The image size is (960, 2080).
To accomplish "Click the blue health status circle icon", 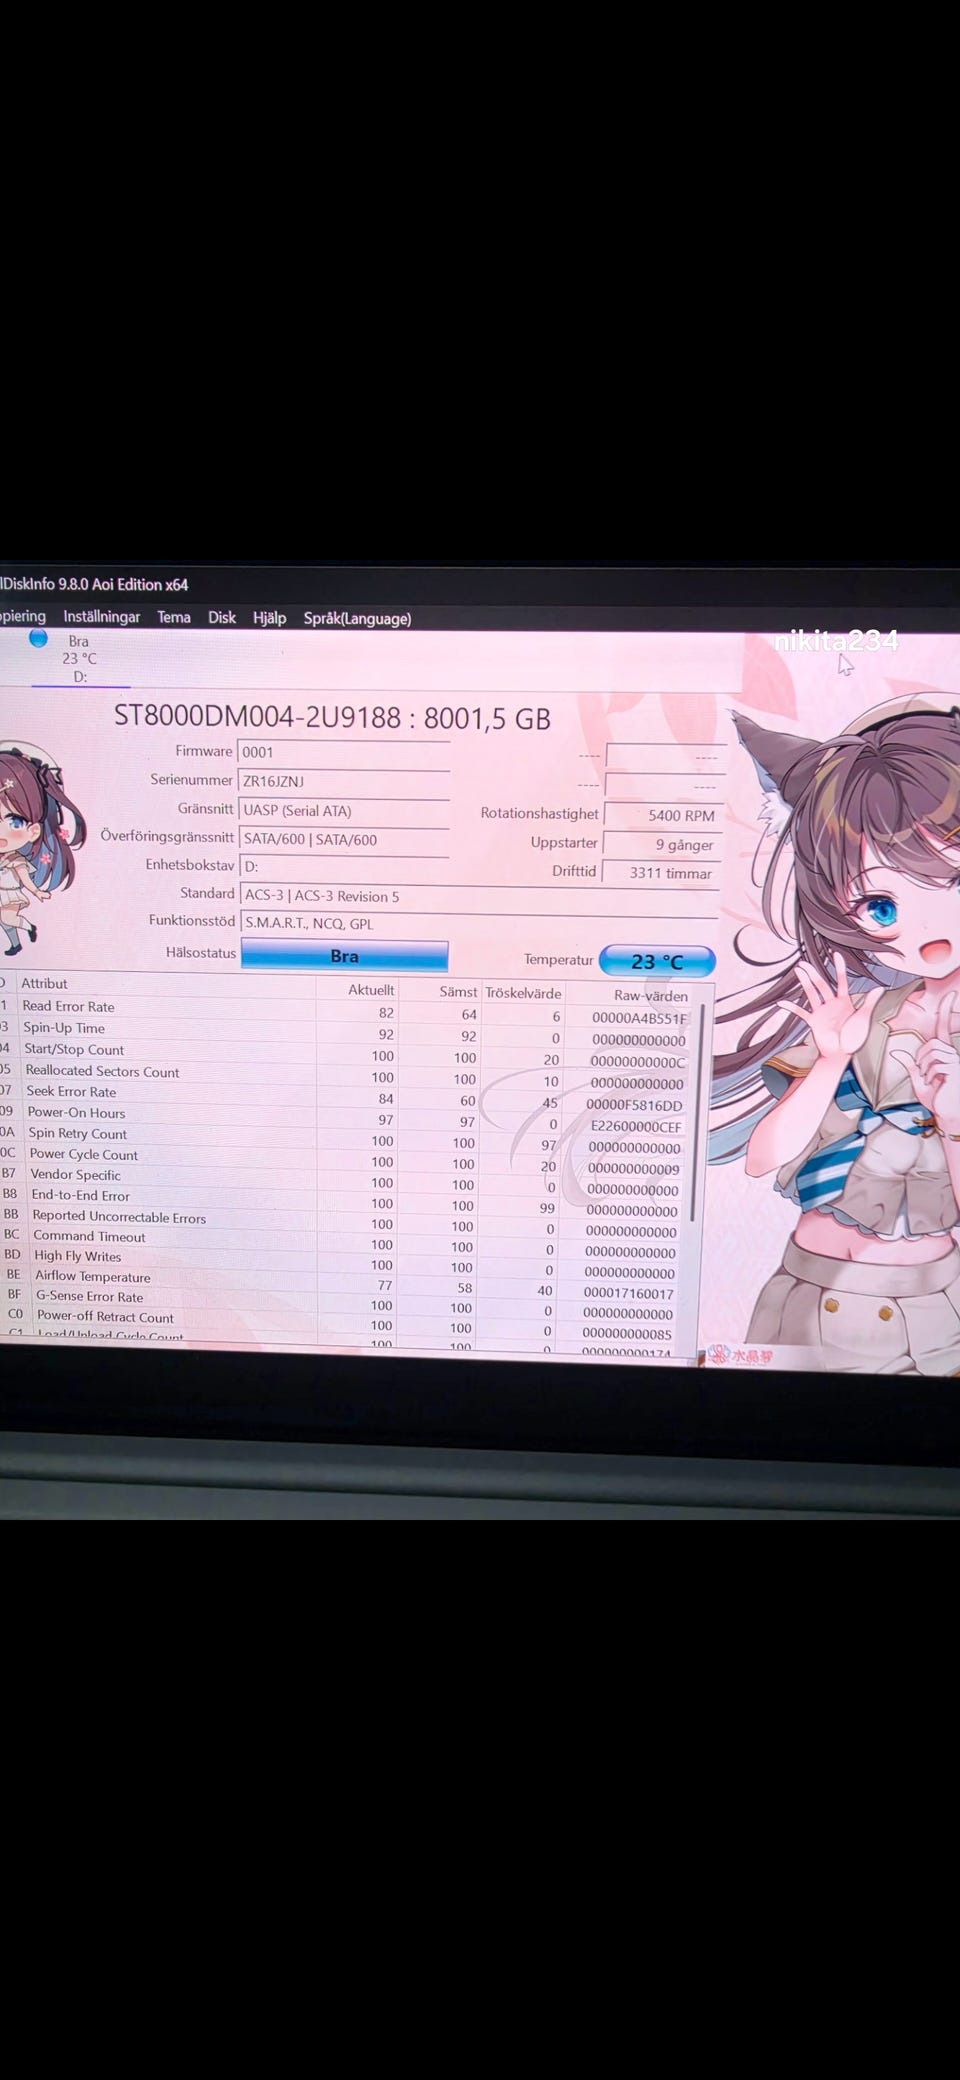I will tap(38, 637).
